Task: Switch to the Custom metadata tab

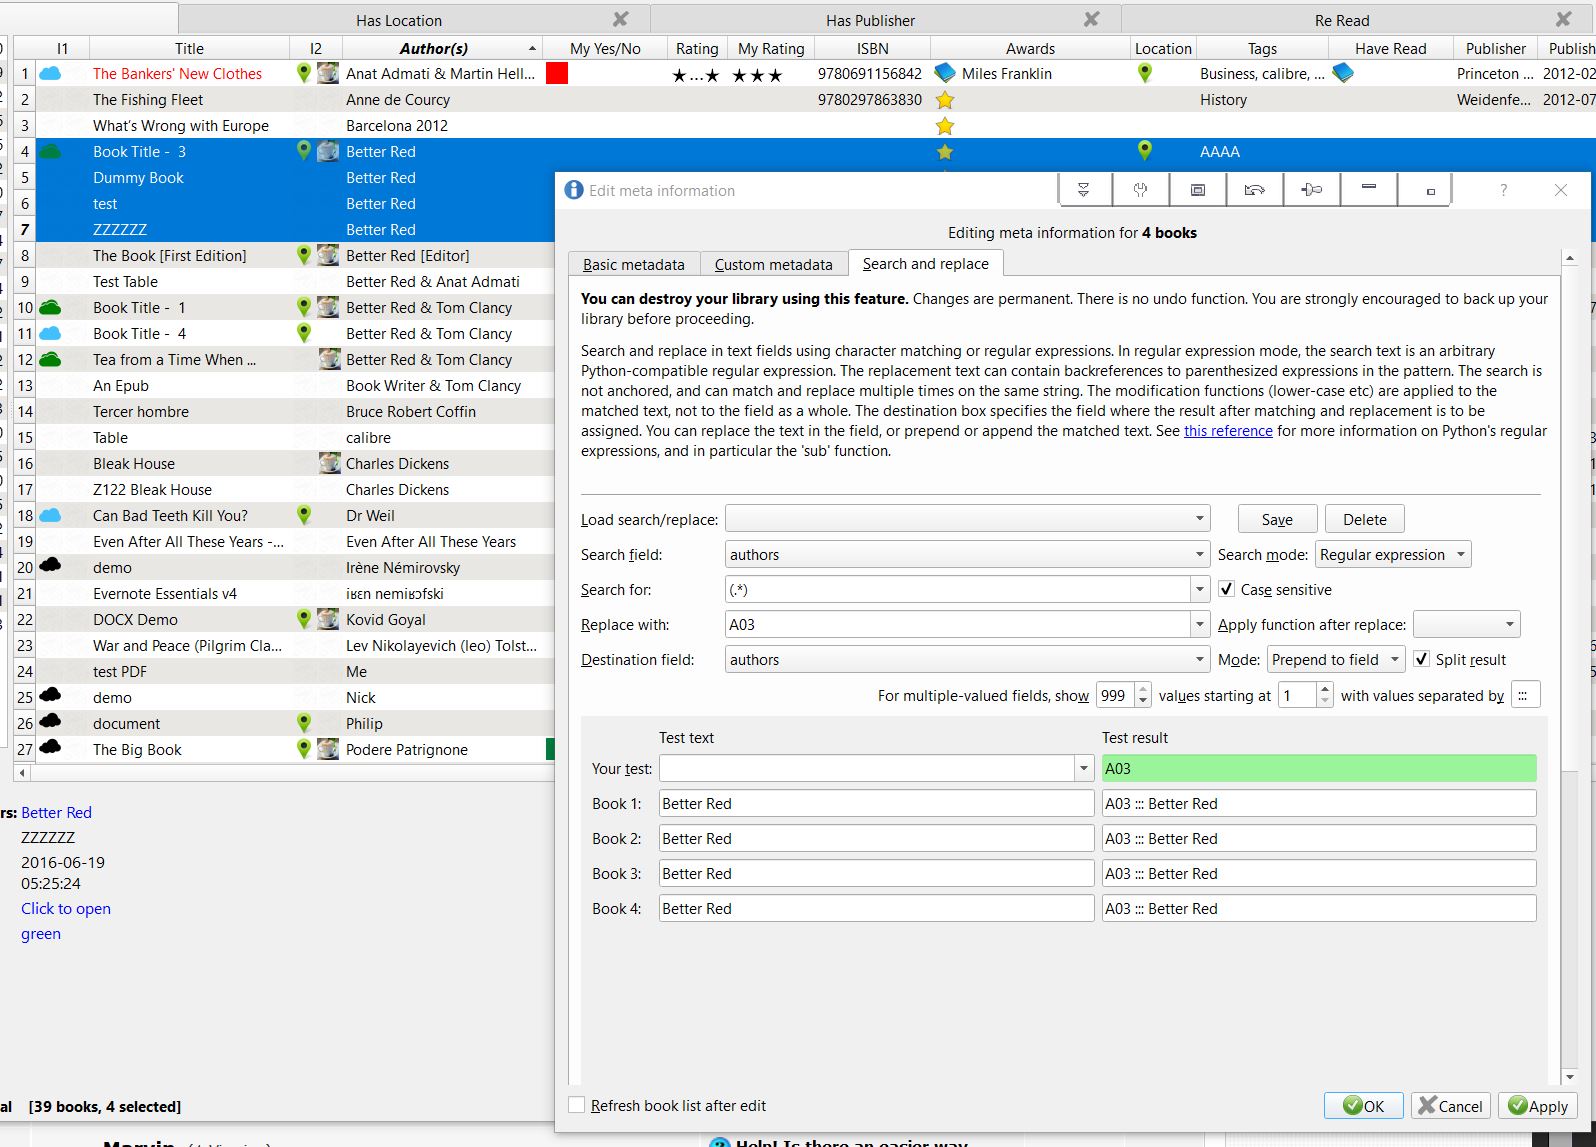Action: tap(773, 265)
